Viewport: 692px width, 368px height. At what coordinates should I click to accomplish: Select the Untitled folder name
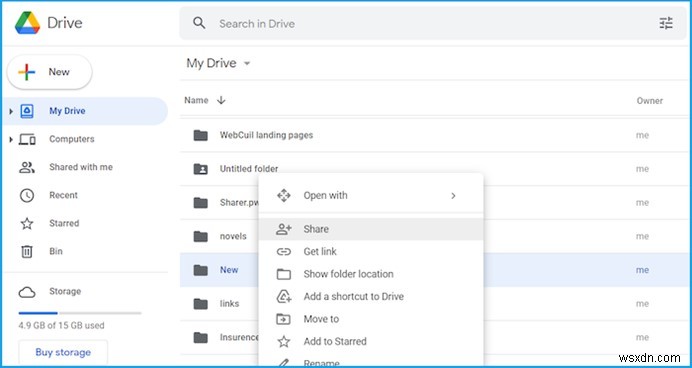pyautogui.click(x=249, y=169)
